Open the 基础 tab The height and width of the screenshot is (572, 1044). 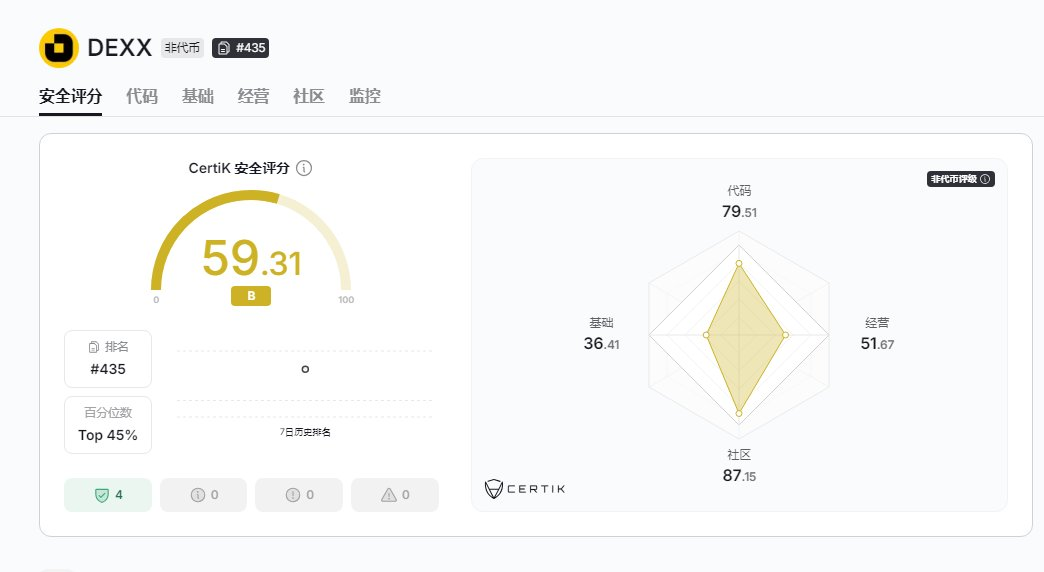coord(198,97)
